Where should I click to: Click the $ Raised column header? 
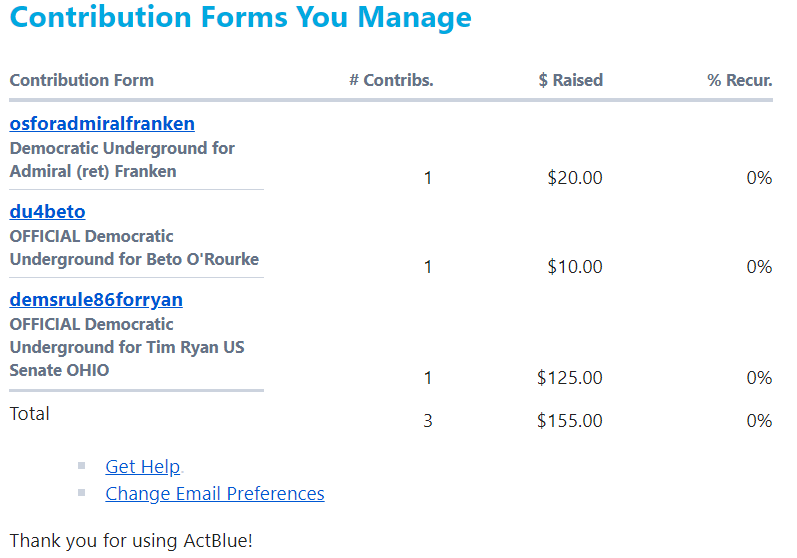click(x=570, y=80)
